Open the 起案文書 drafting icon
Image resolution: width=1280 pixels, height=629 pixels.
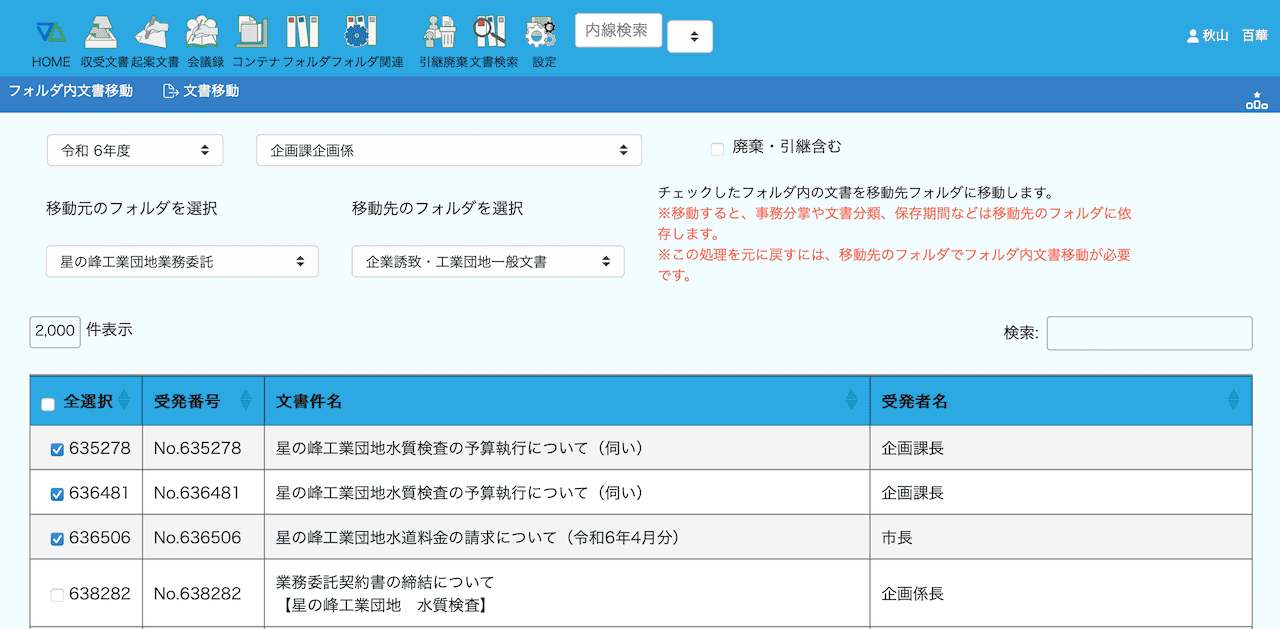[153, 34]
